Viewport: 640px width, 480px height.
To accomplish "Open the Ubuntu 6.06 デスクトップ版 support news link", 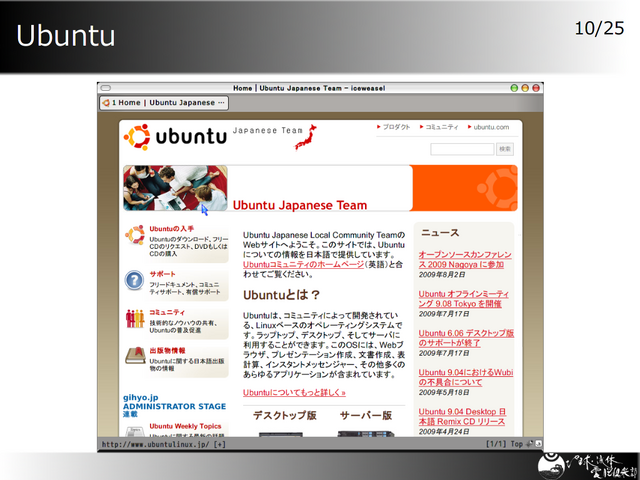I will pyautogui.click(x=465, y=338).
